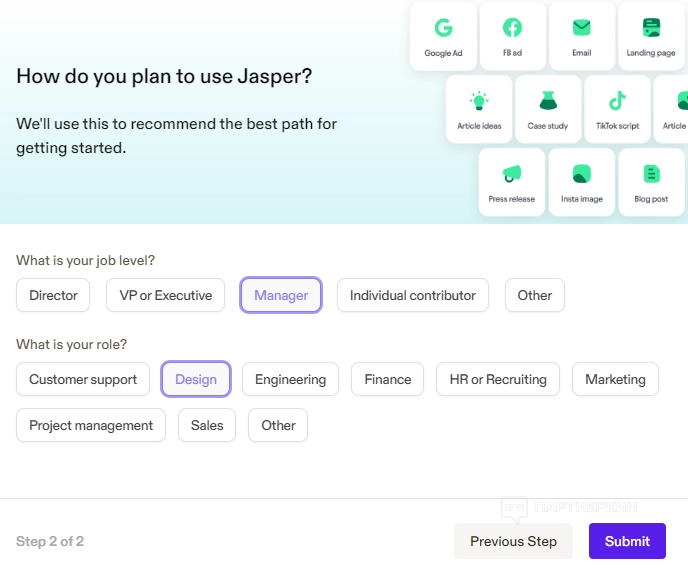Deselect the Manager job level option
The width and height of the screenshot is (688, 576).
pos(281,295)
